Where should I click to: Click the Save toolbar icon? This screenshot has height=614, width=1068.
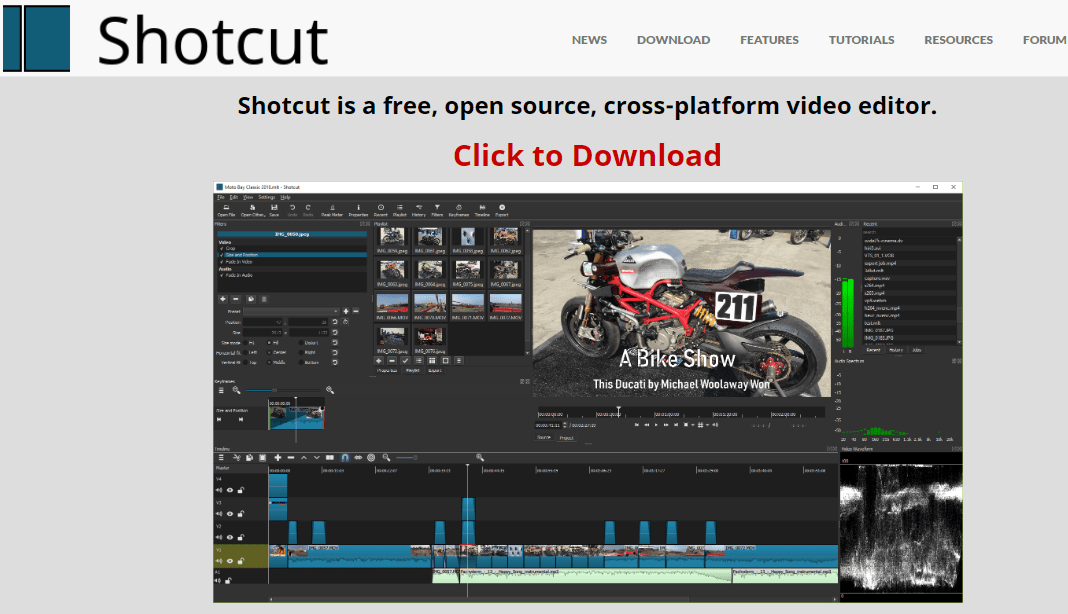[274, 210]
